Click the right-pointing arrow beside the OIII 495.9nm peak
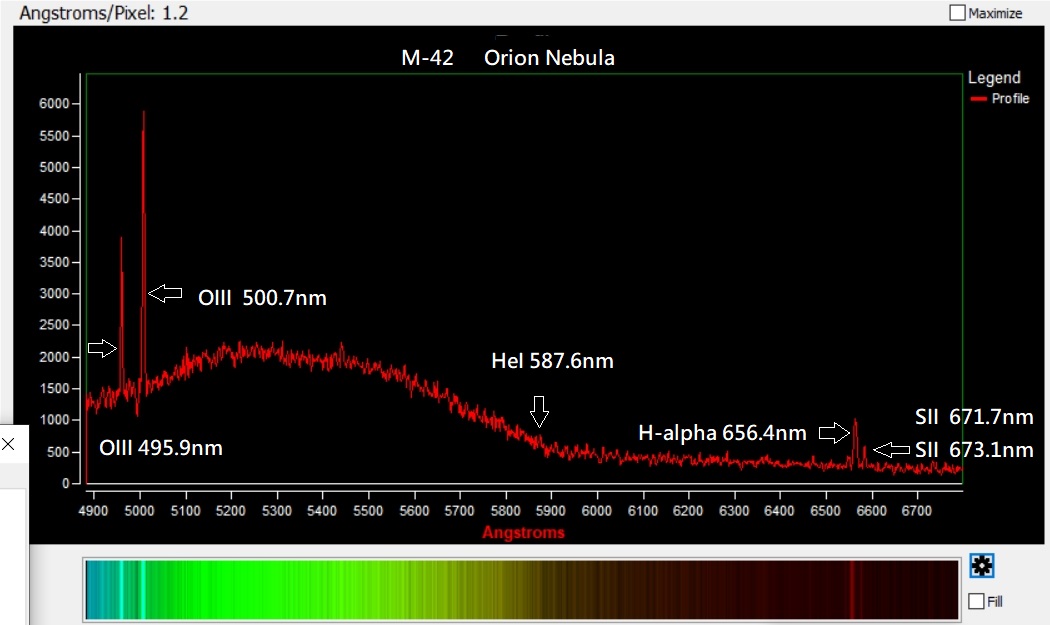This screenshot has height=625, width=1050. [102, 348]
